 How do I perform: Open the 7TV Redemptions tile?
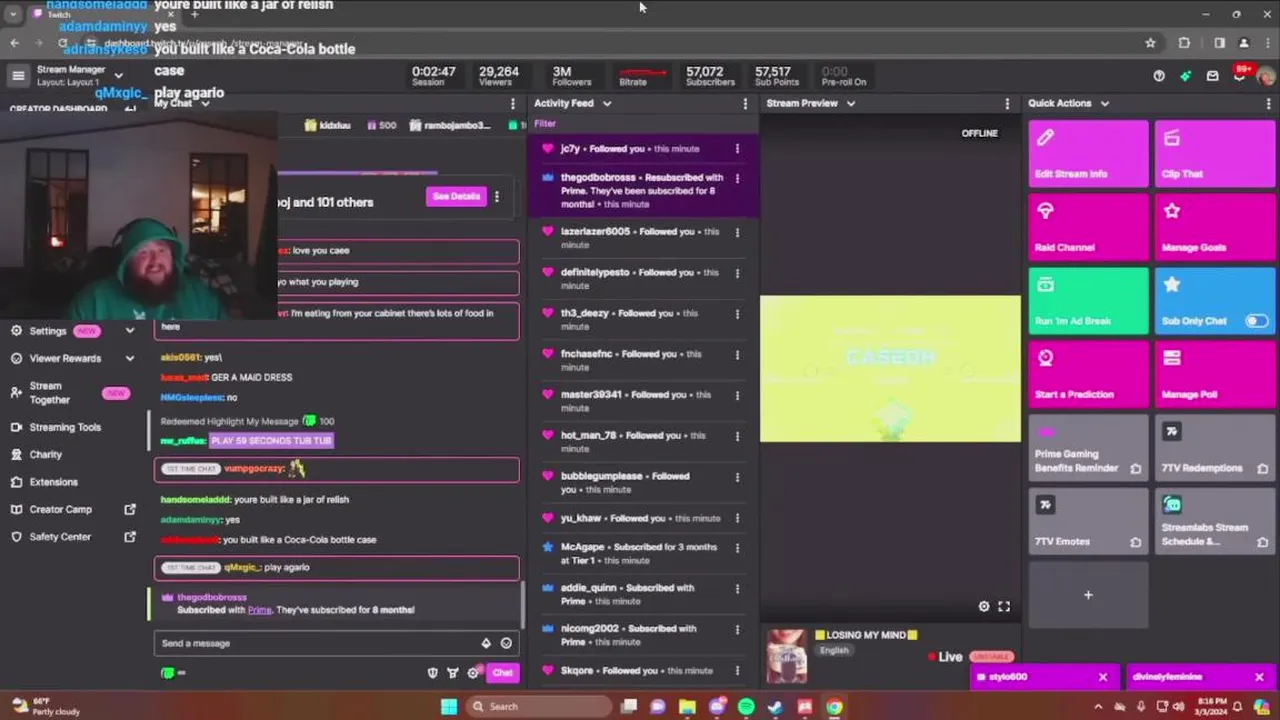[1215, 447]
